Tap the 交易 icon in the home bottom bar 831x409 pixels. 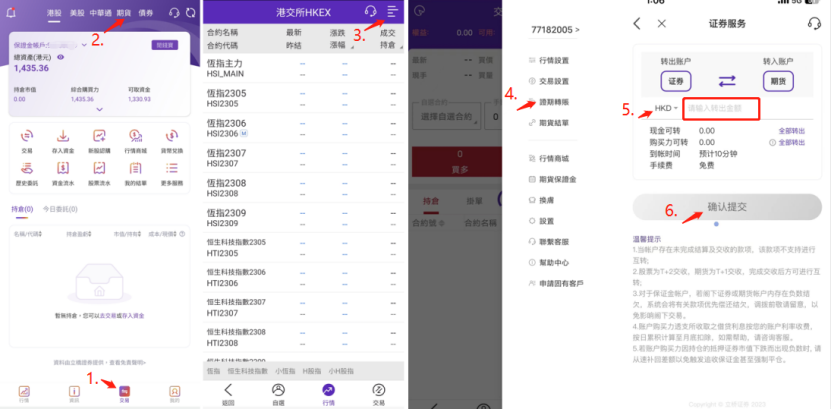125,394
